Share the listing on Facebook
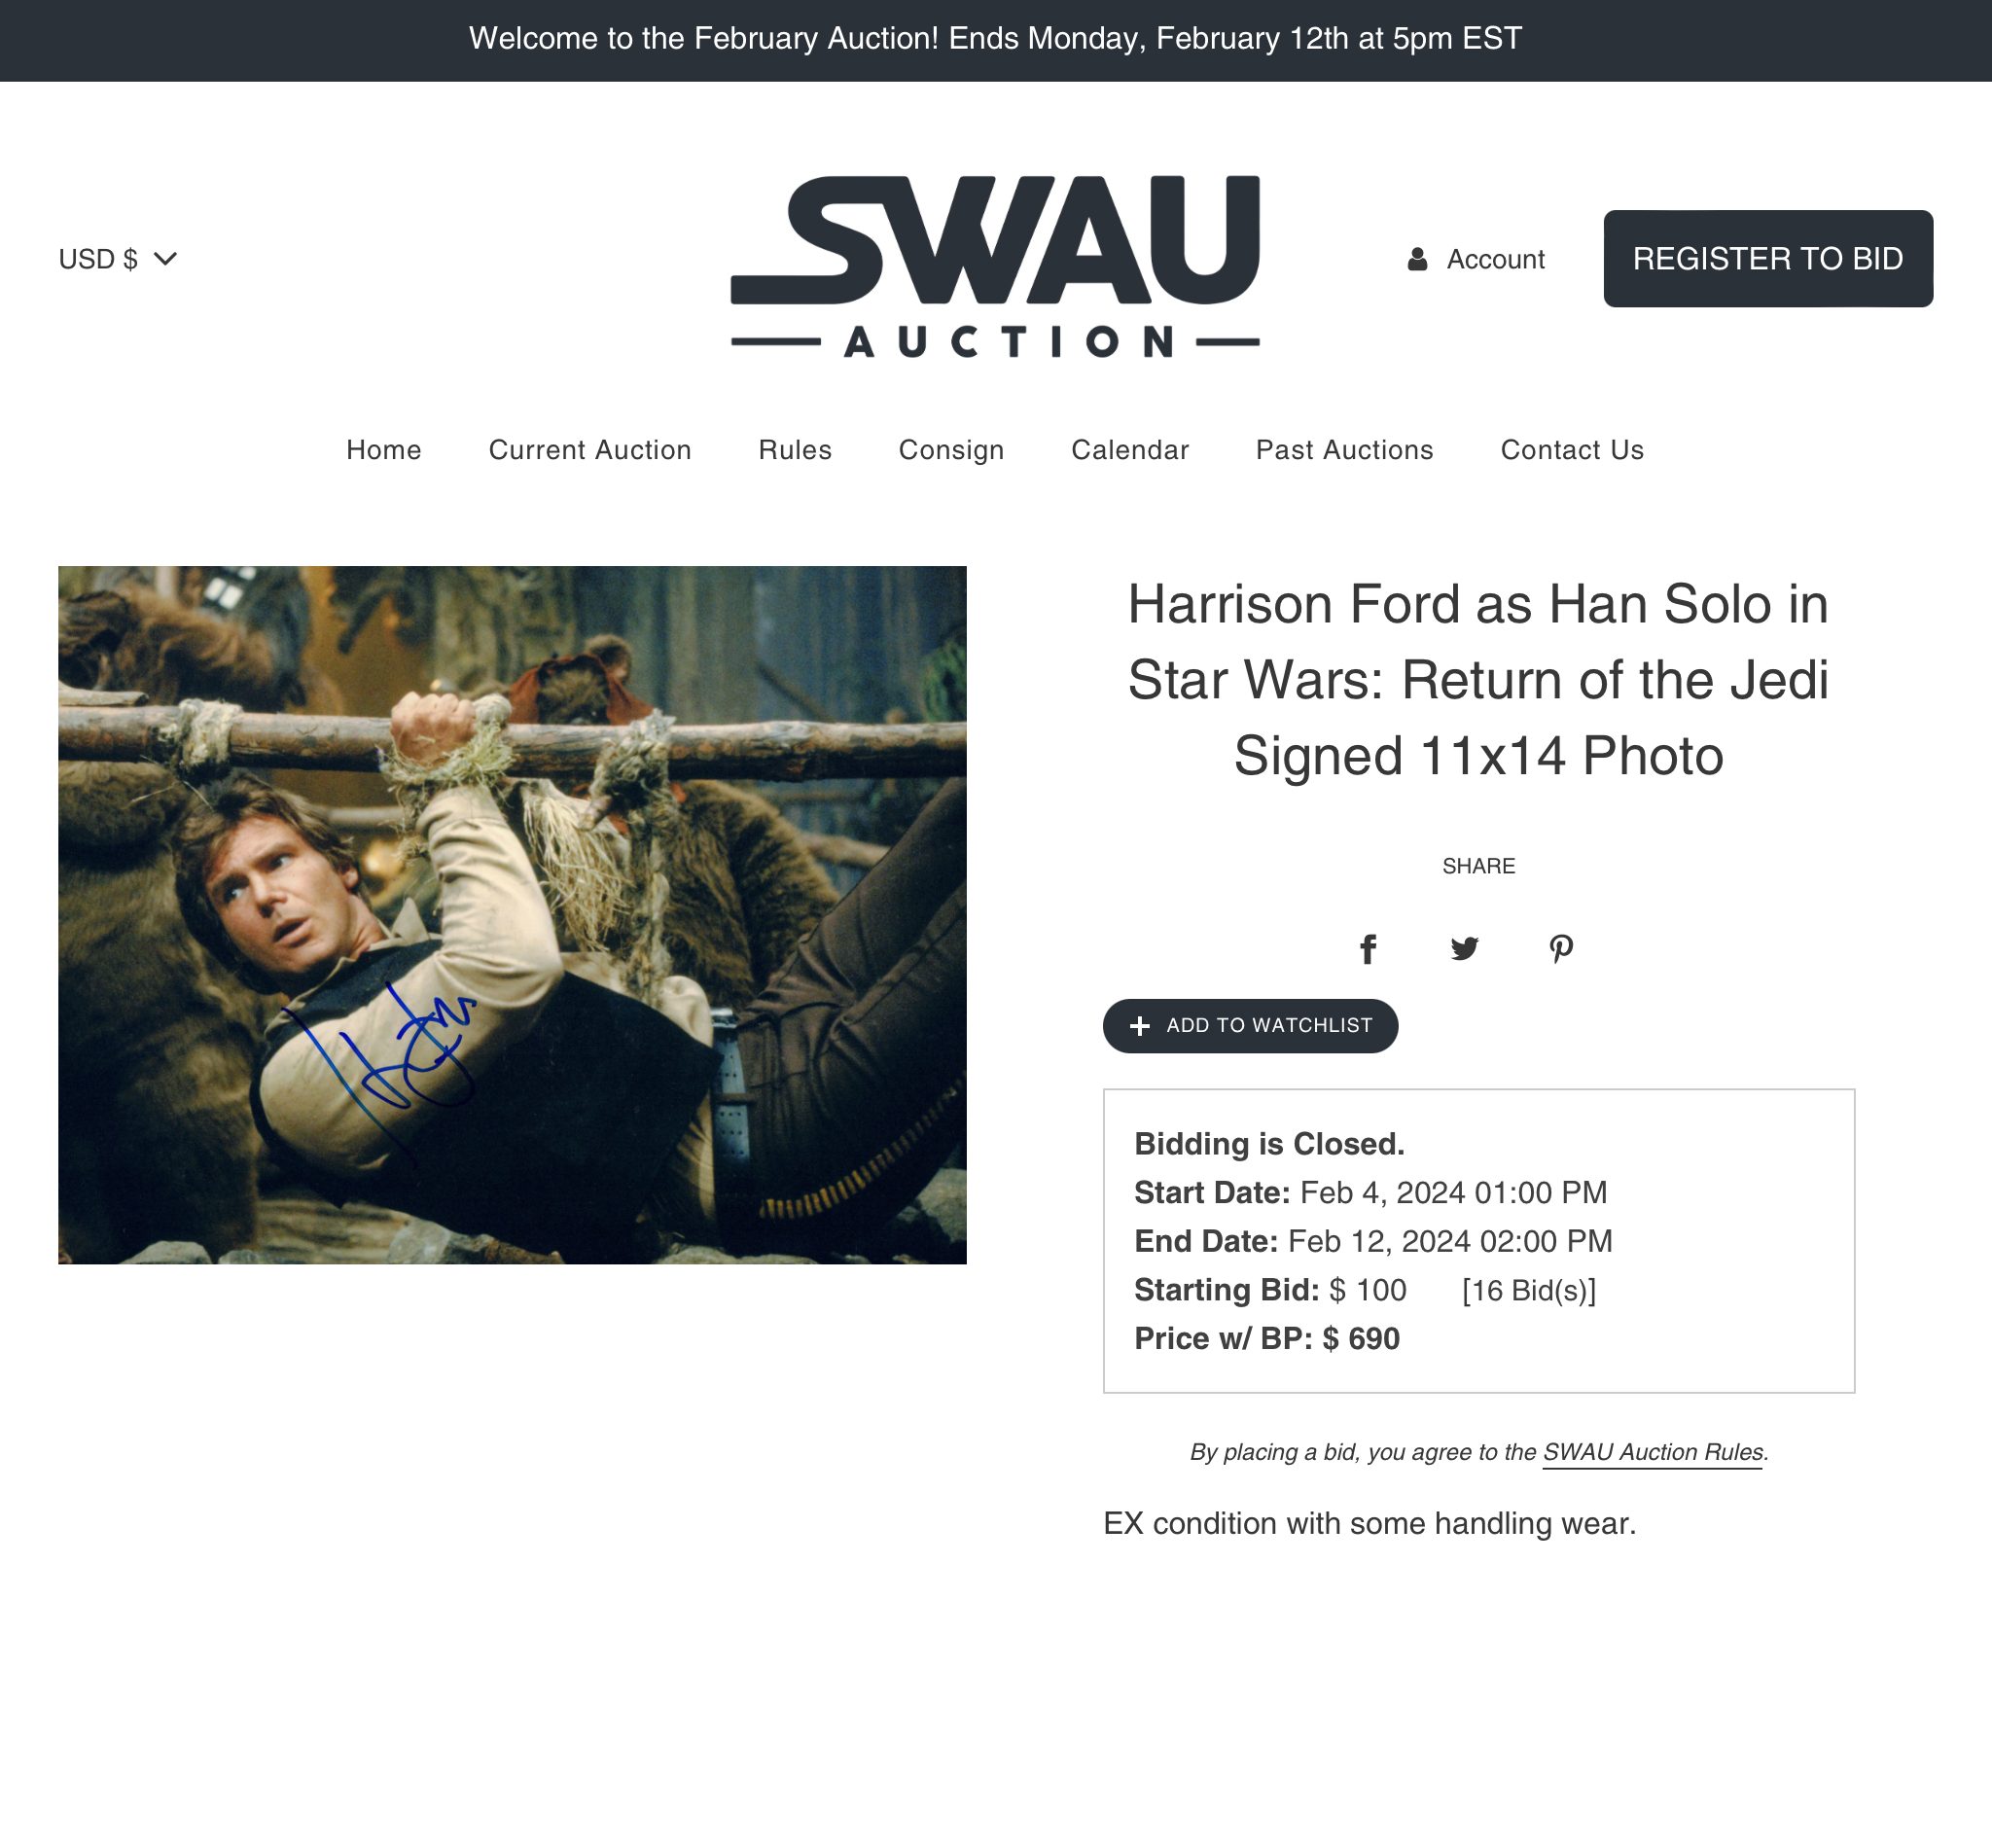The height and width of the screenshot is (1848, 1992). click(1368, 948)
